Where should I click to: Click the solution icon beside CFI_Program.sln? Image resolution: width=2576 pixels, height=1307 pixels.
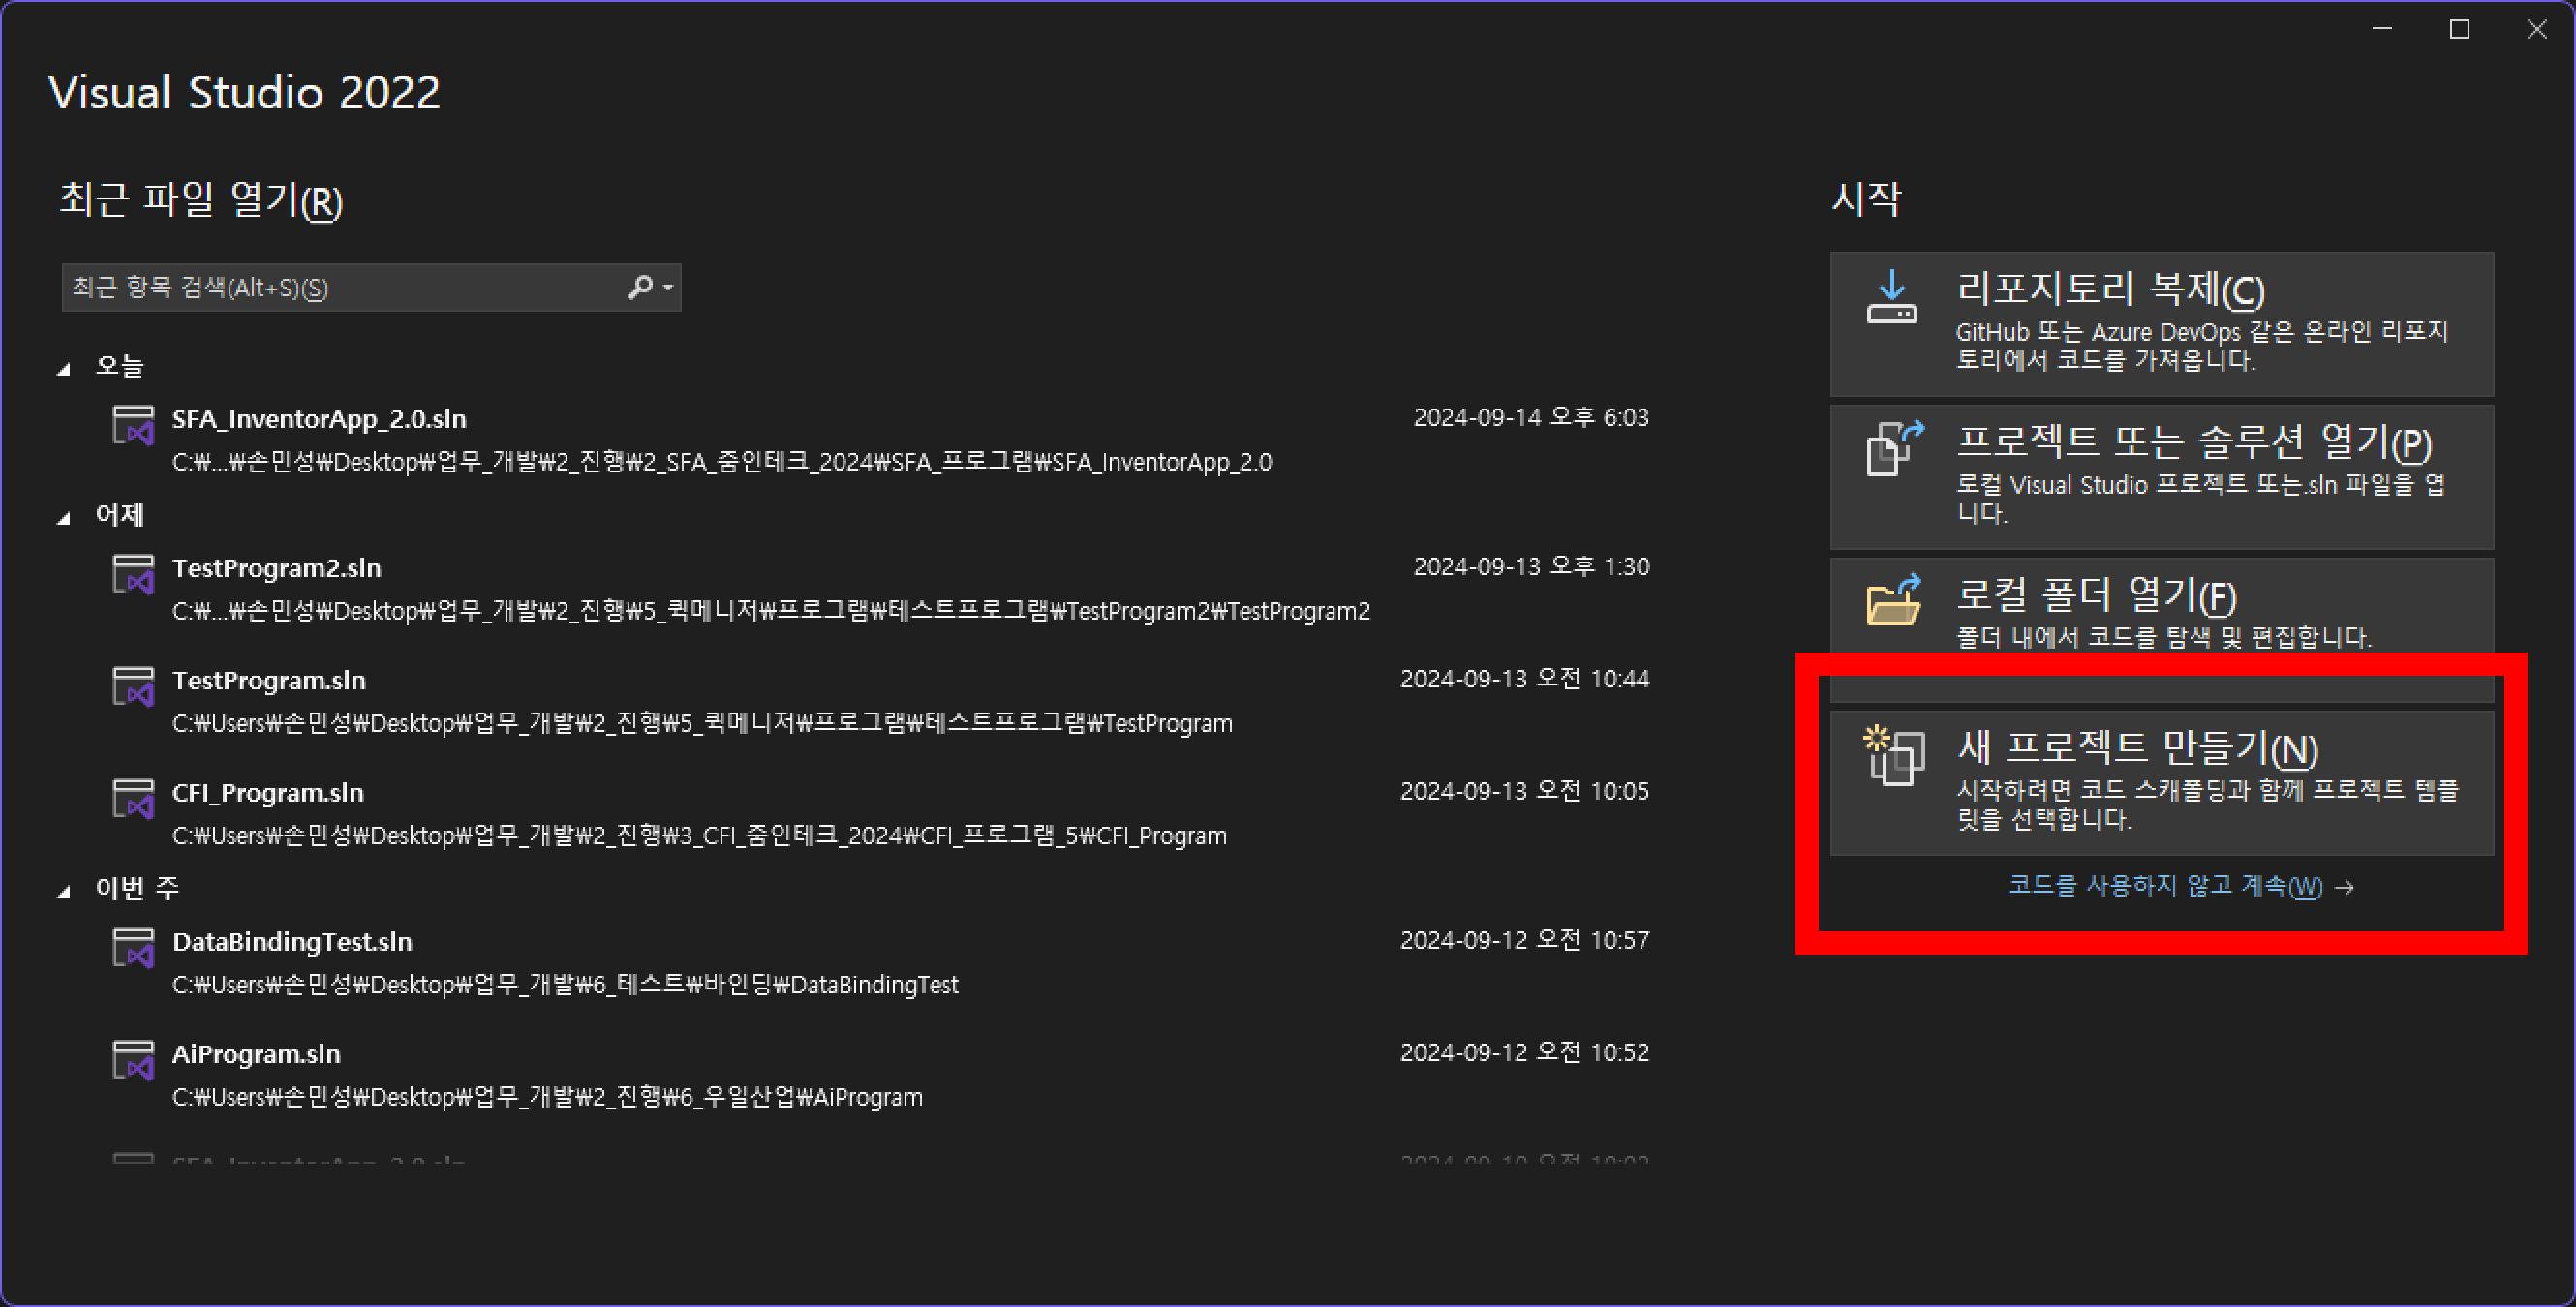(133, 799)
